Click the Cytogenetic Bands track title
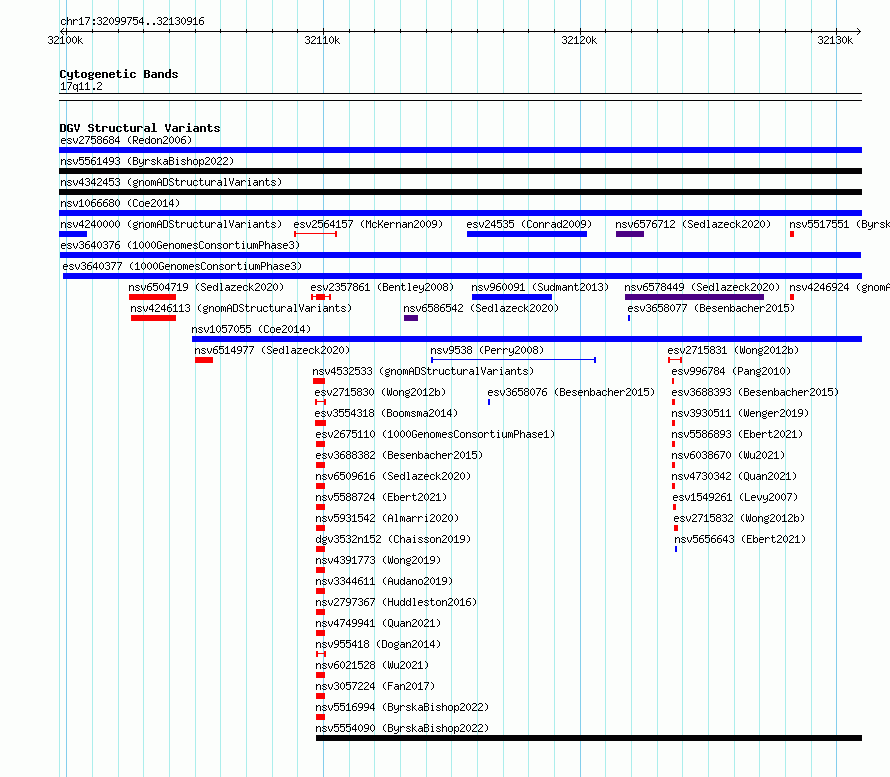The width and height of the screenshot is (890, 777). [x=119, y=74]
